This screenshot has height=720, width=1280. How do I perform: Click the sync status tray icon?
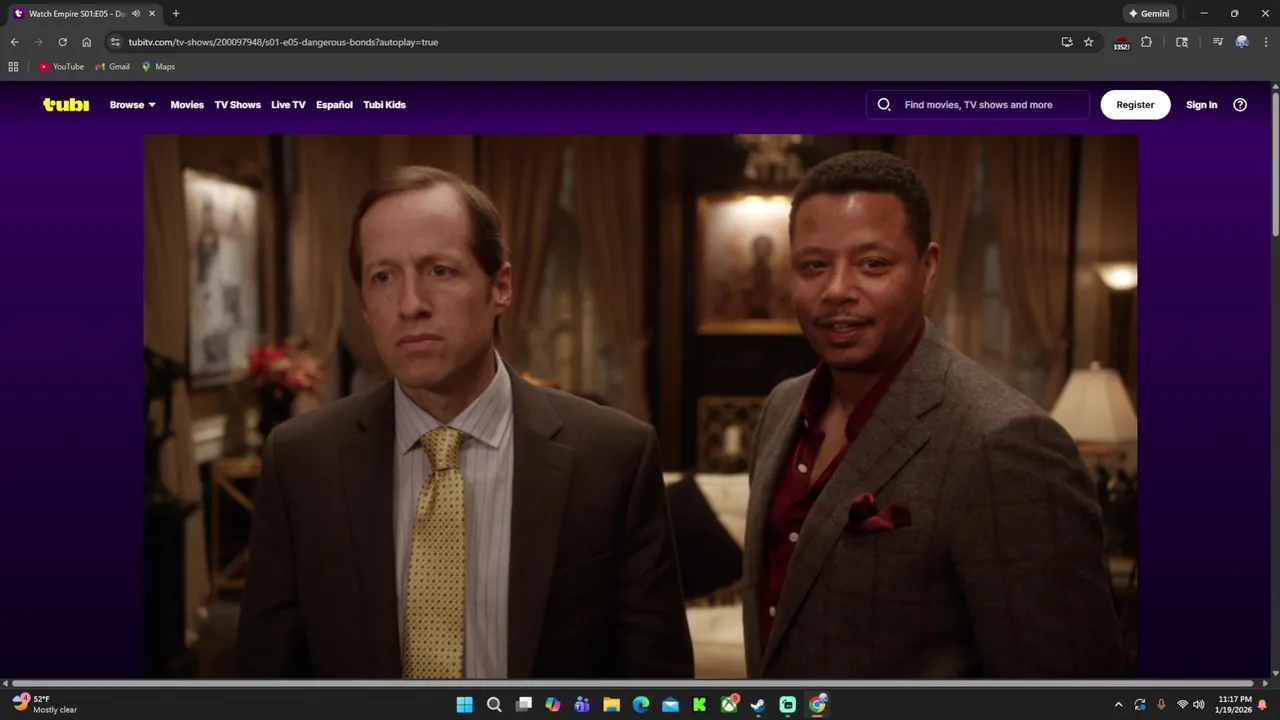[1140, 705]
